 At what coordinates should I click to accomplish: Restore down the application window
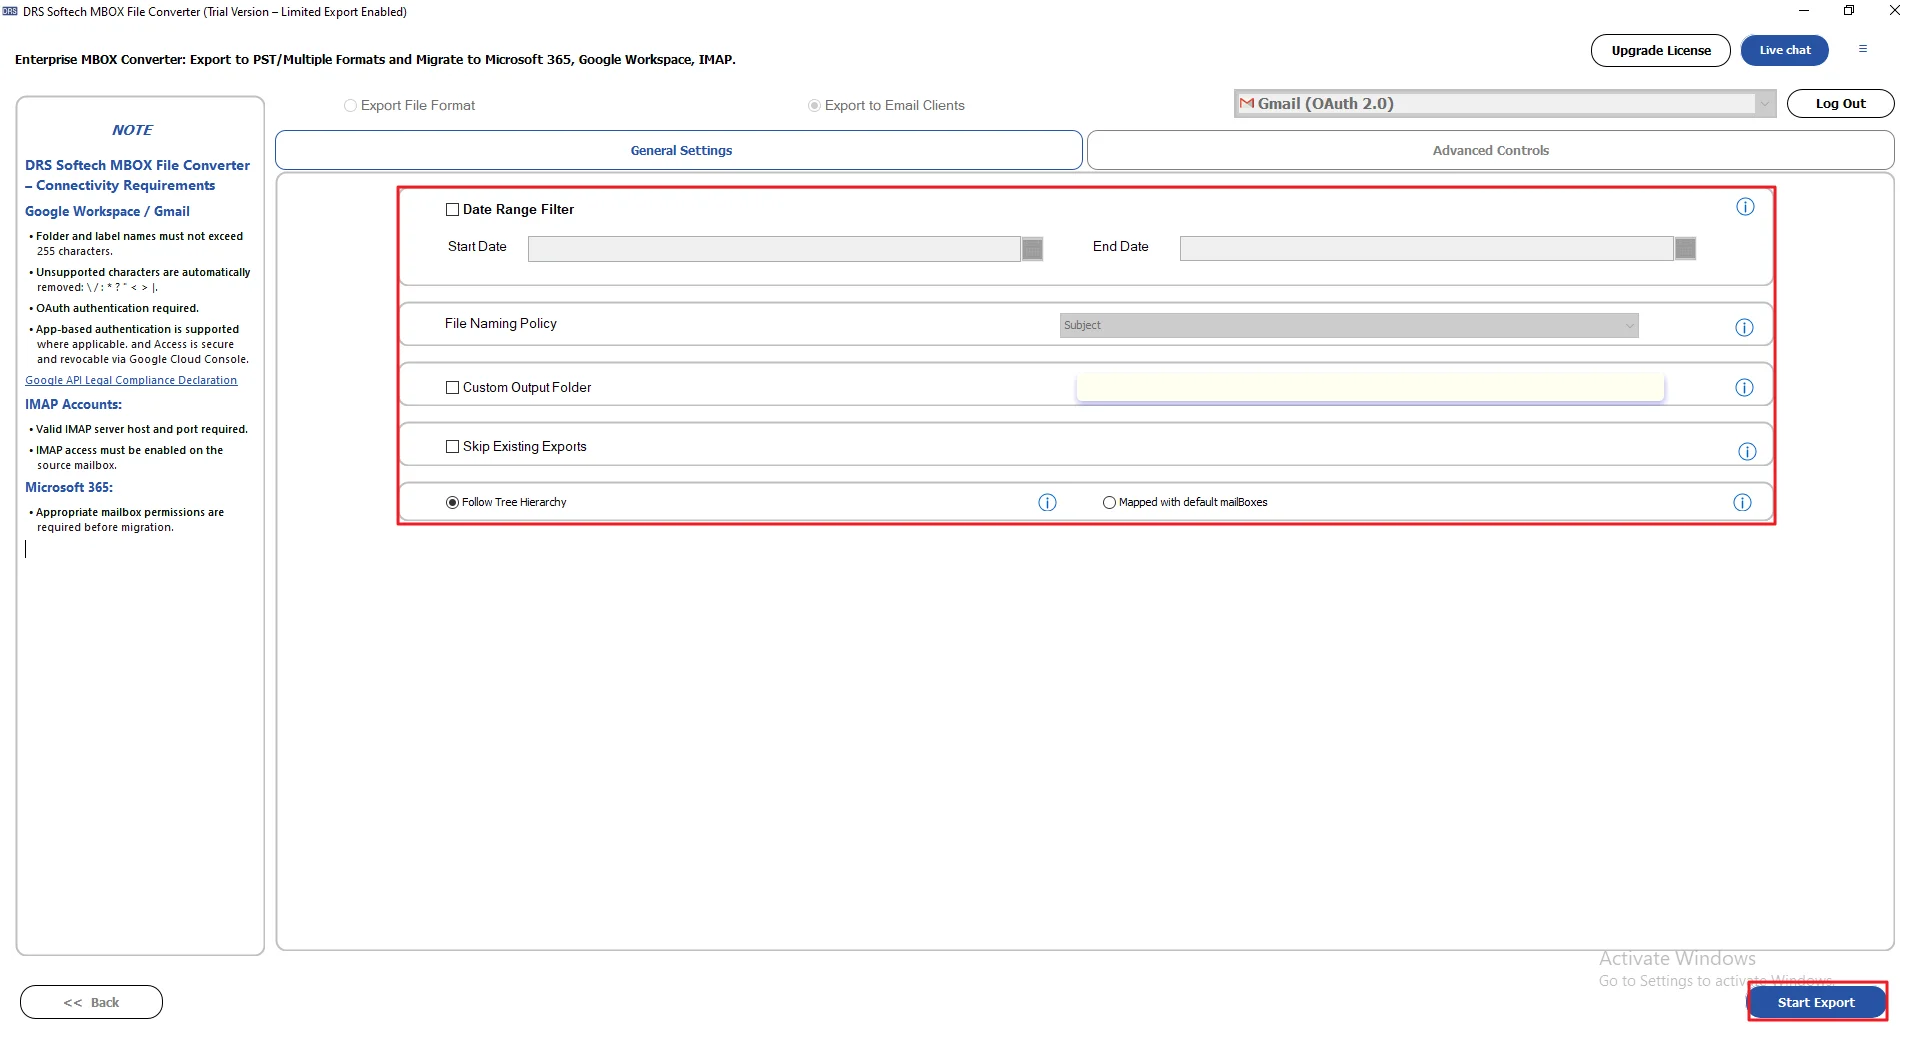pyautogui.click(x=1849, y=11)
